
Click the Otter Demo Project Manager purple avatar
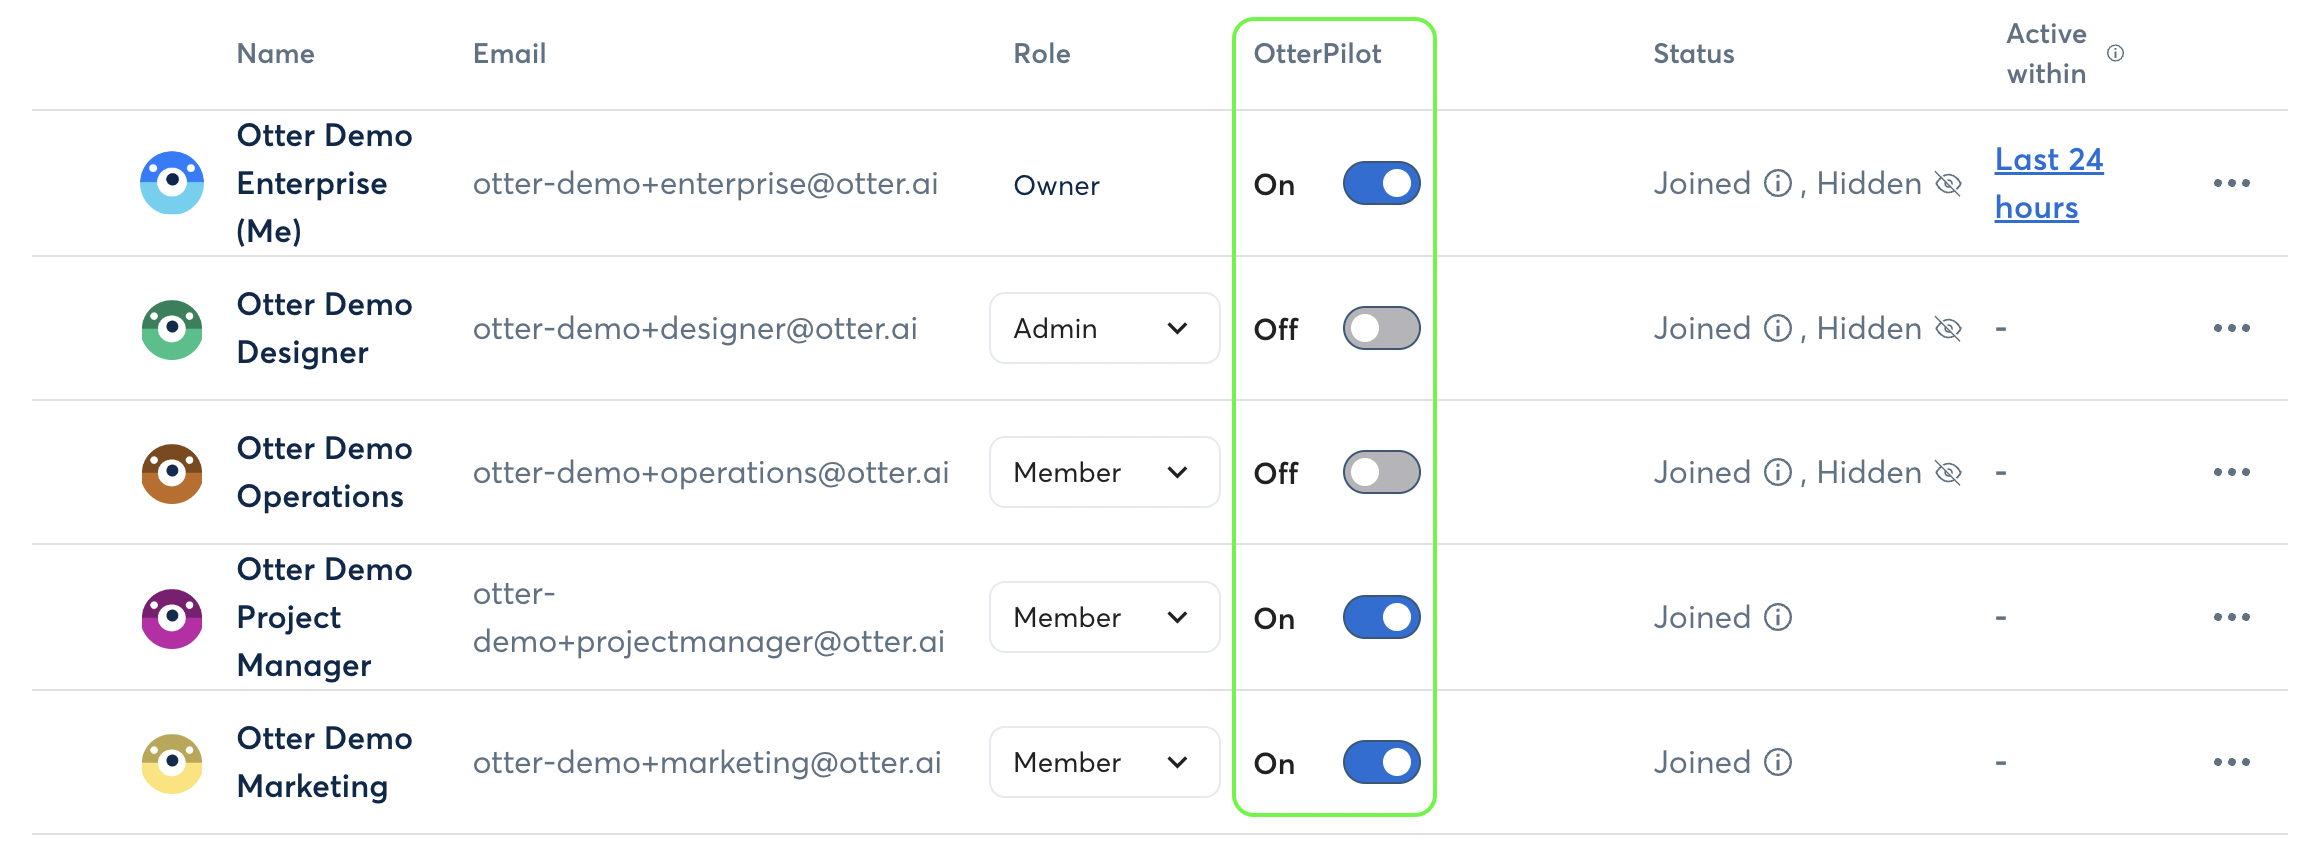171,617
